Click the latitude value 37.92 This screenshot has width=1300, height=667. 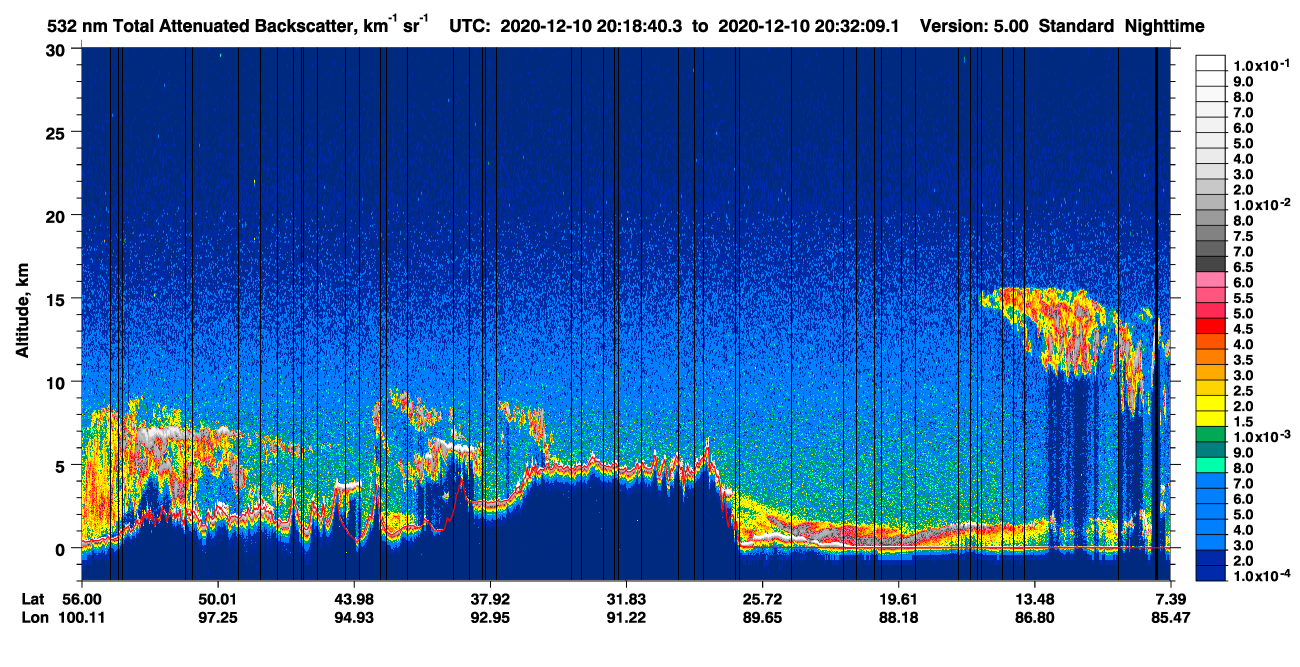pyautogui.click(x=490, y=599)
